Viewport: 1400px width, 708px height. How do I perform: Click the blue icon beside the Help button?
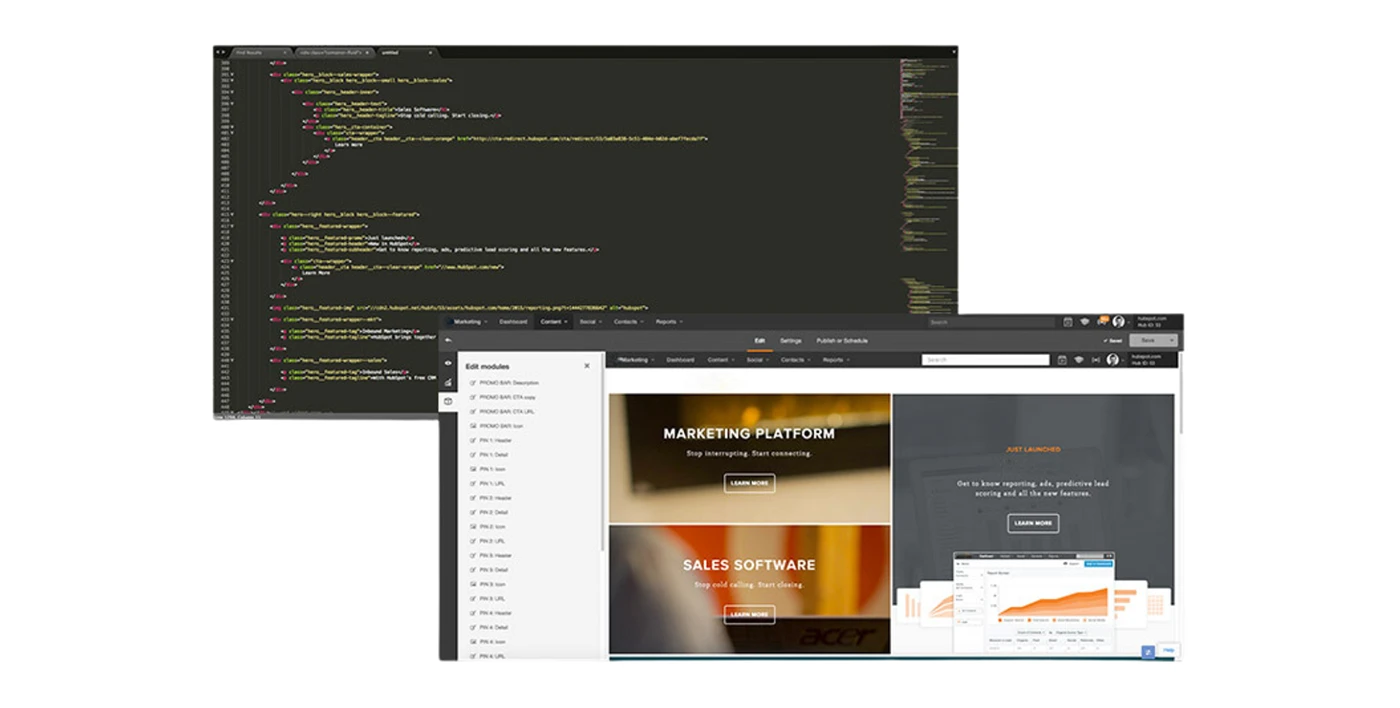(x=1148, y=651)
